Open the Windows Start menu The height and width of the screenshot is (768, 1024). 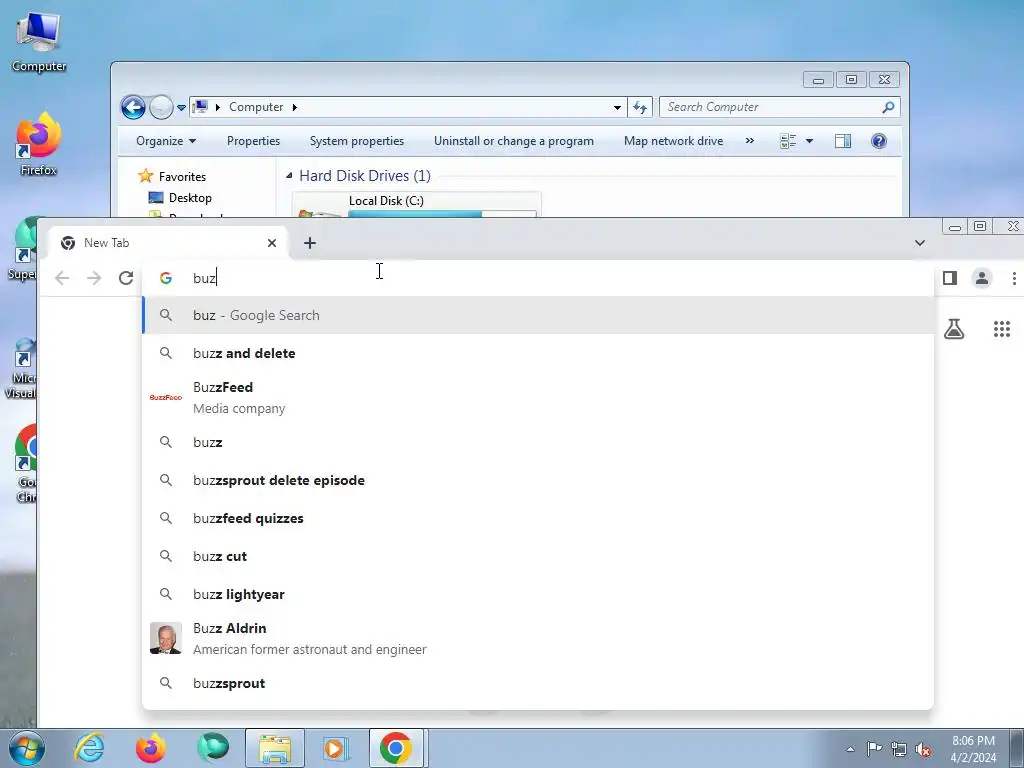click(26, 748)
